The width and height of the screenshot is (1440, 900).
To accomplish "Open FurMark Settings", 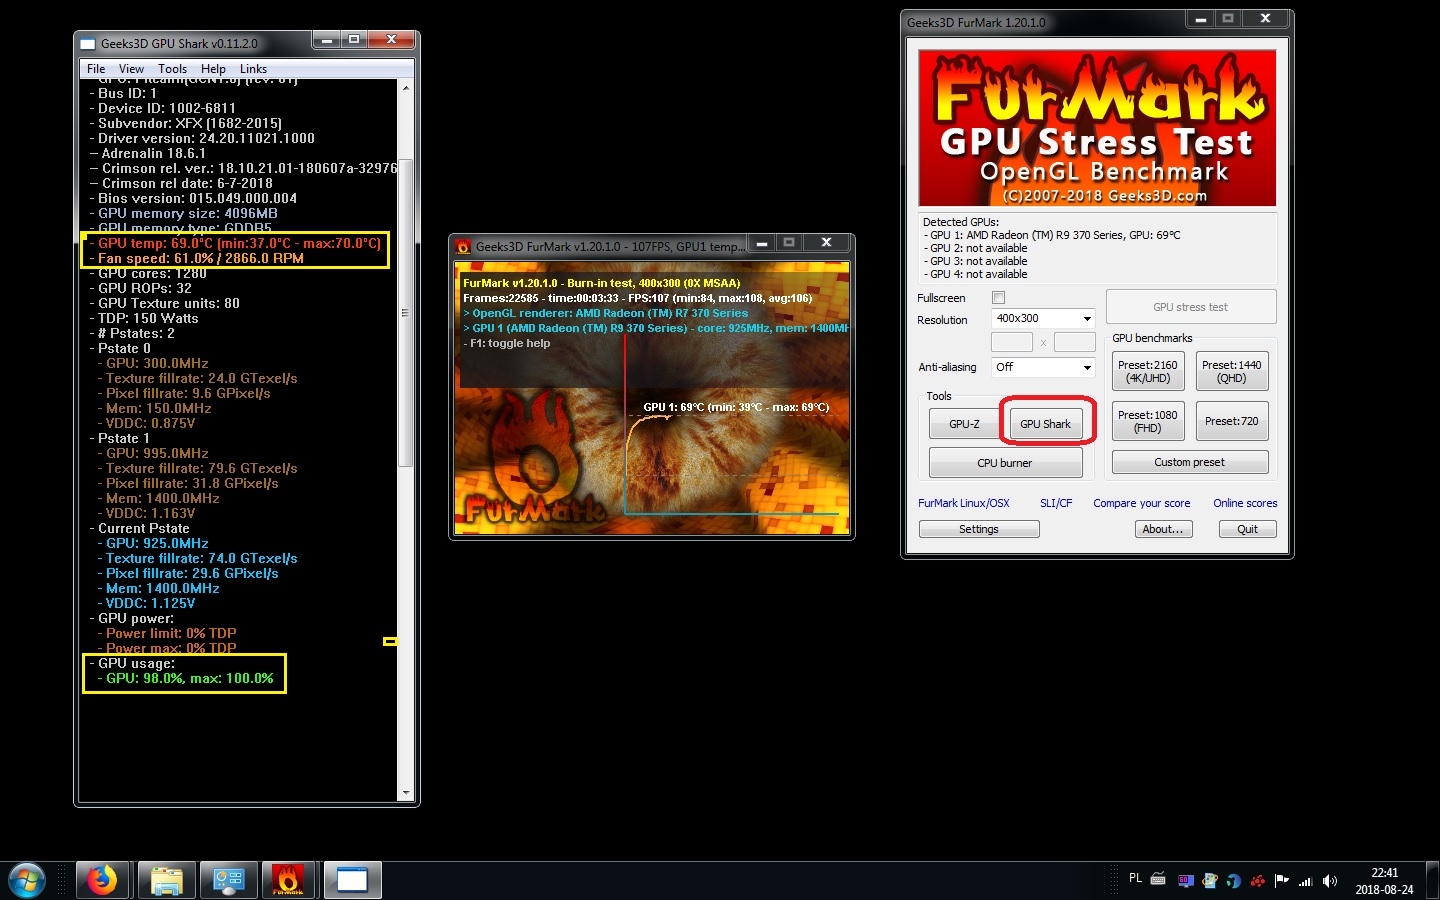I will pyautogui.click(x=979, y=529).
